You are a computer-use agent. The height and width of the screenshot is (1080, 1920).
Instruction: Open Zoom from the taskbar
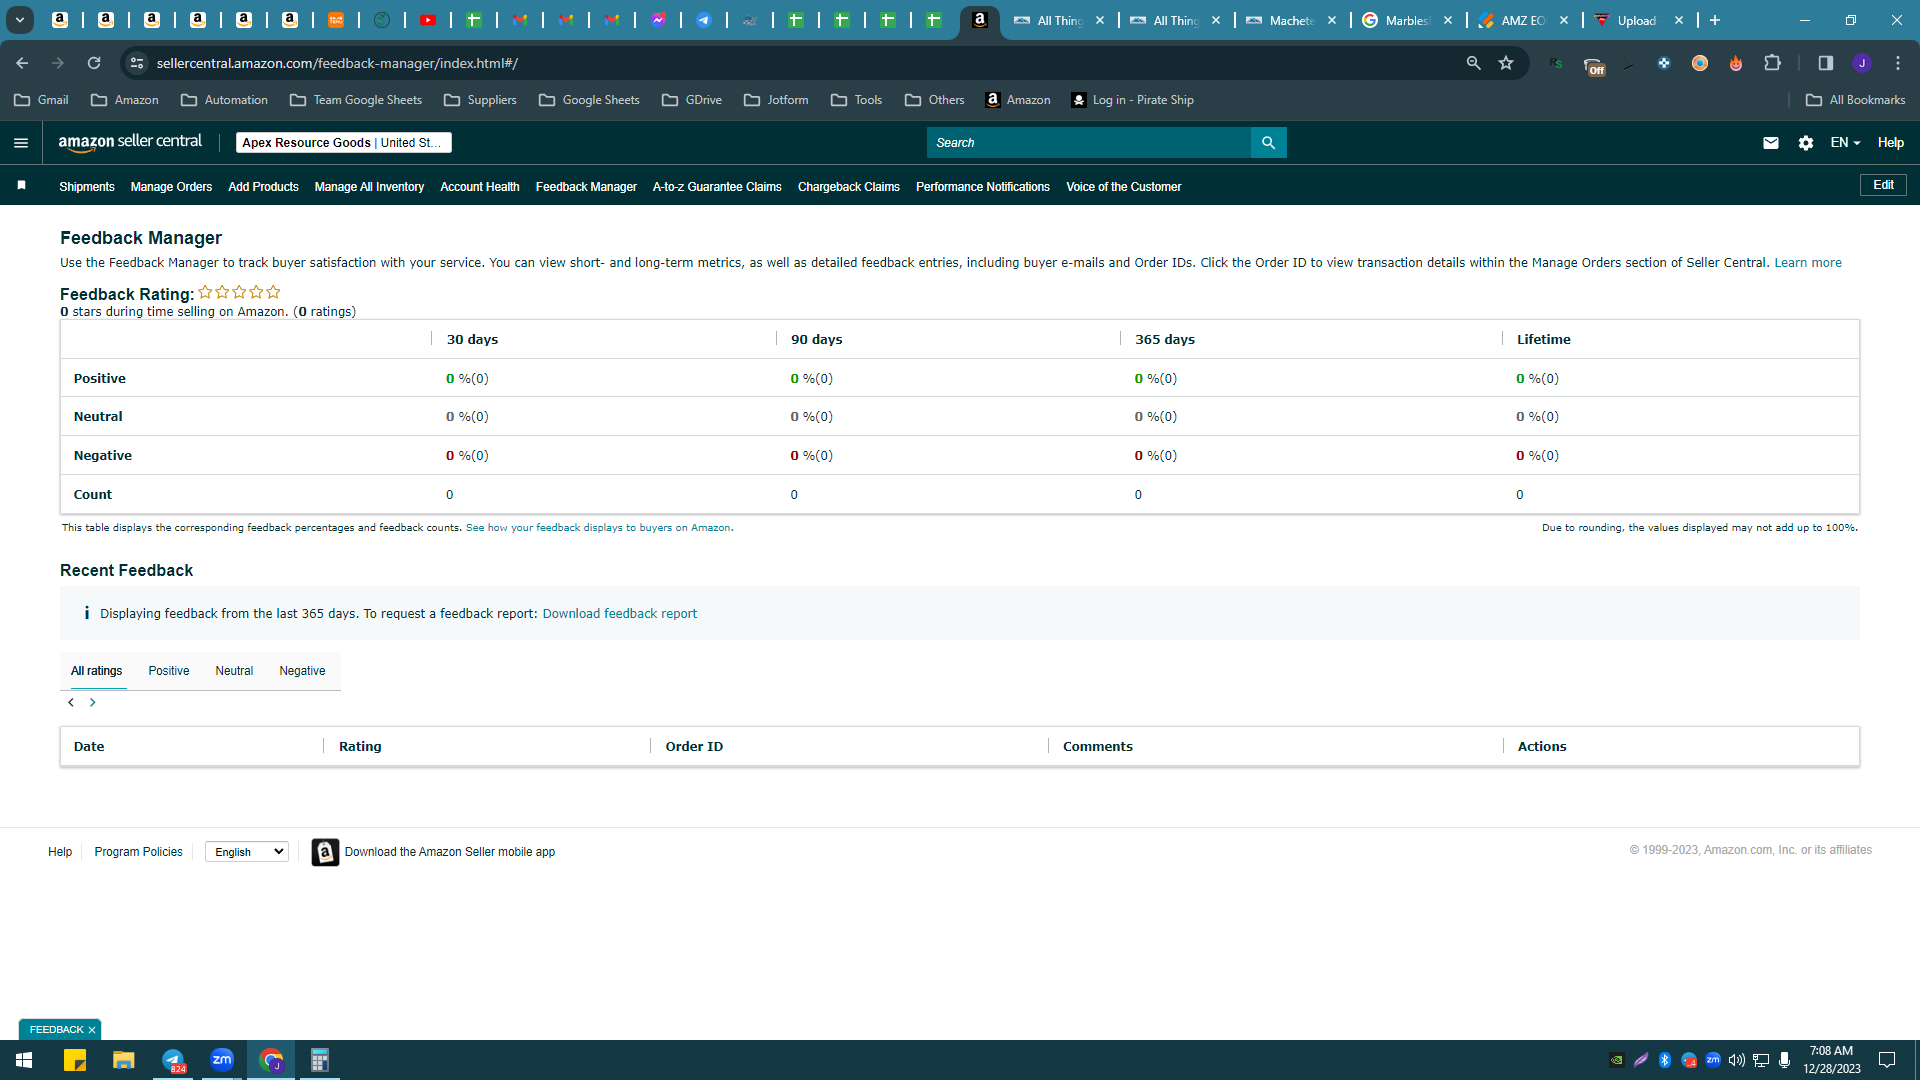click(x=222, y=1060)
